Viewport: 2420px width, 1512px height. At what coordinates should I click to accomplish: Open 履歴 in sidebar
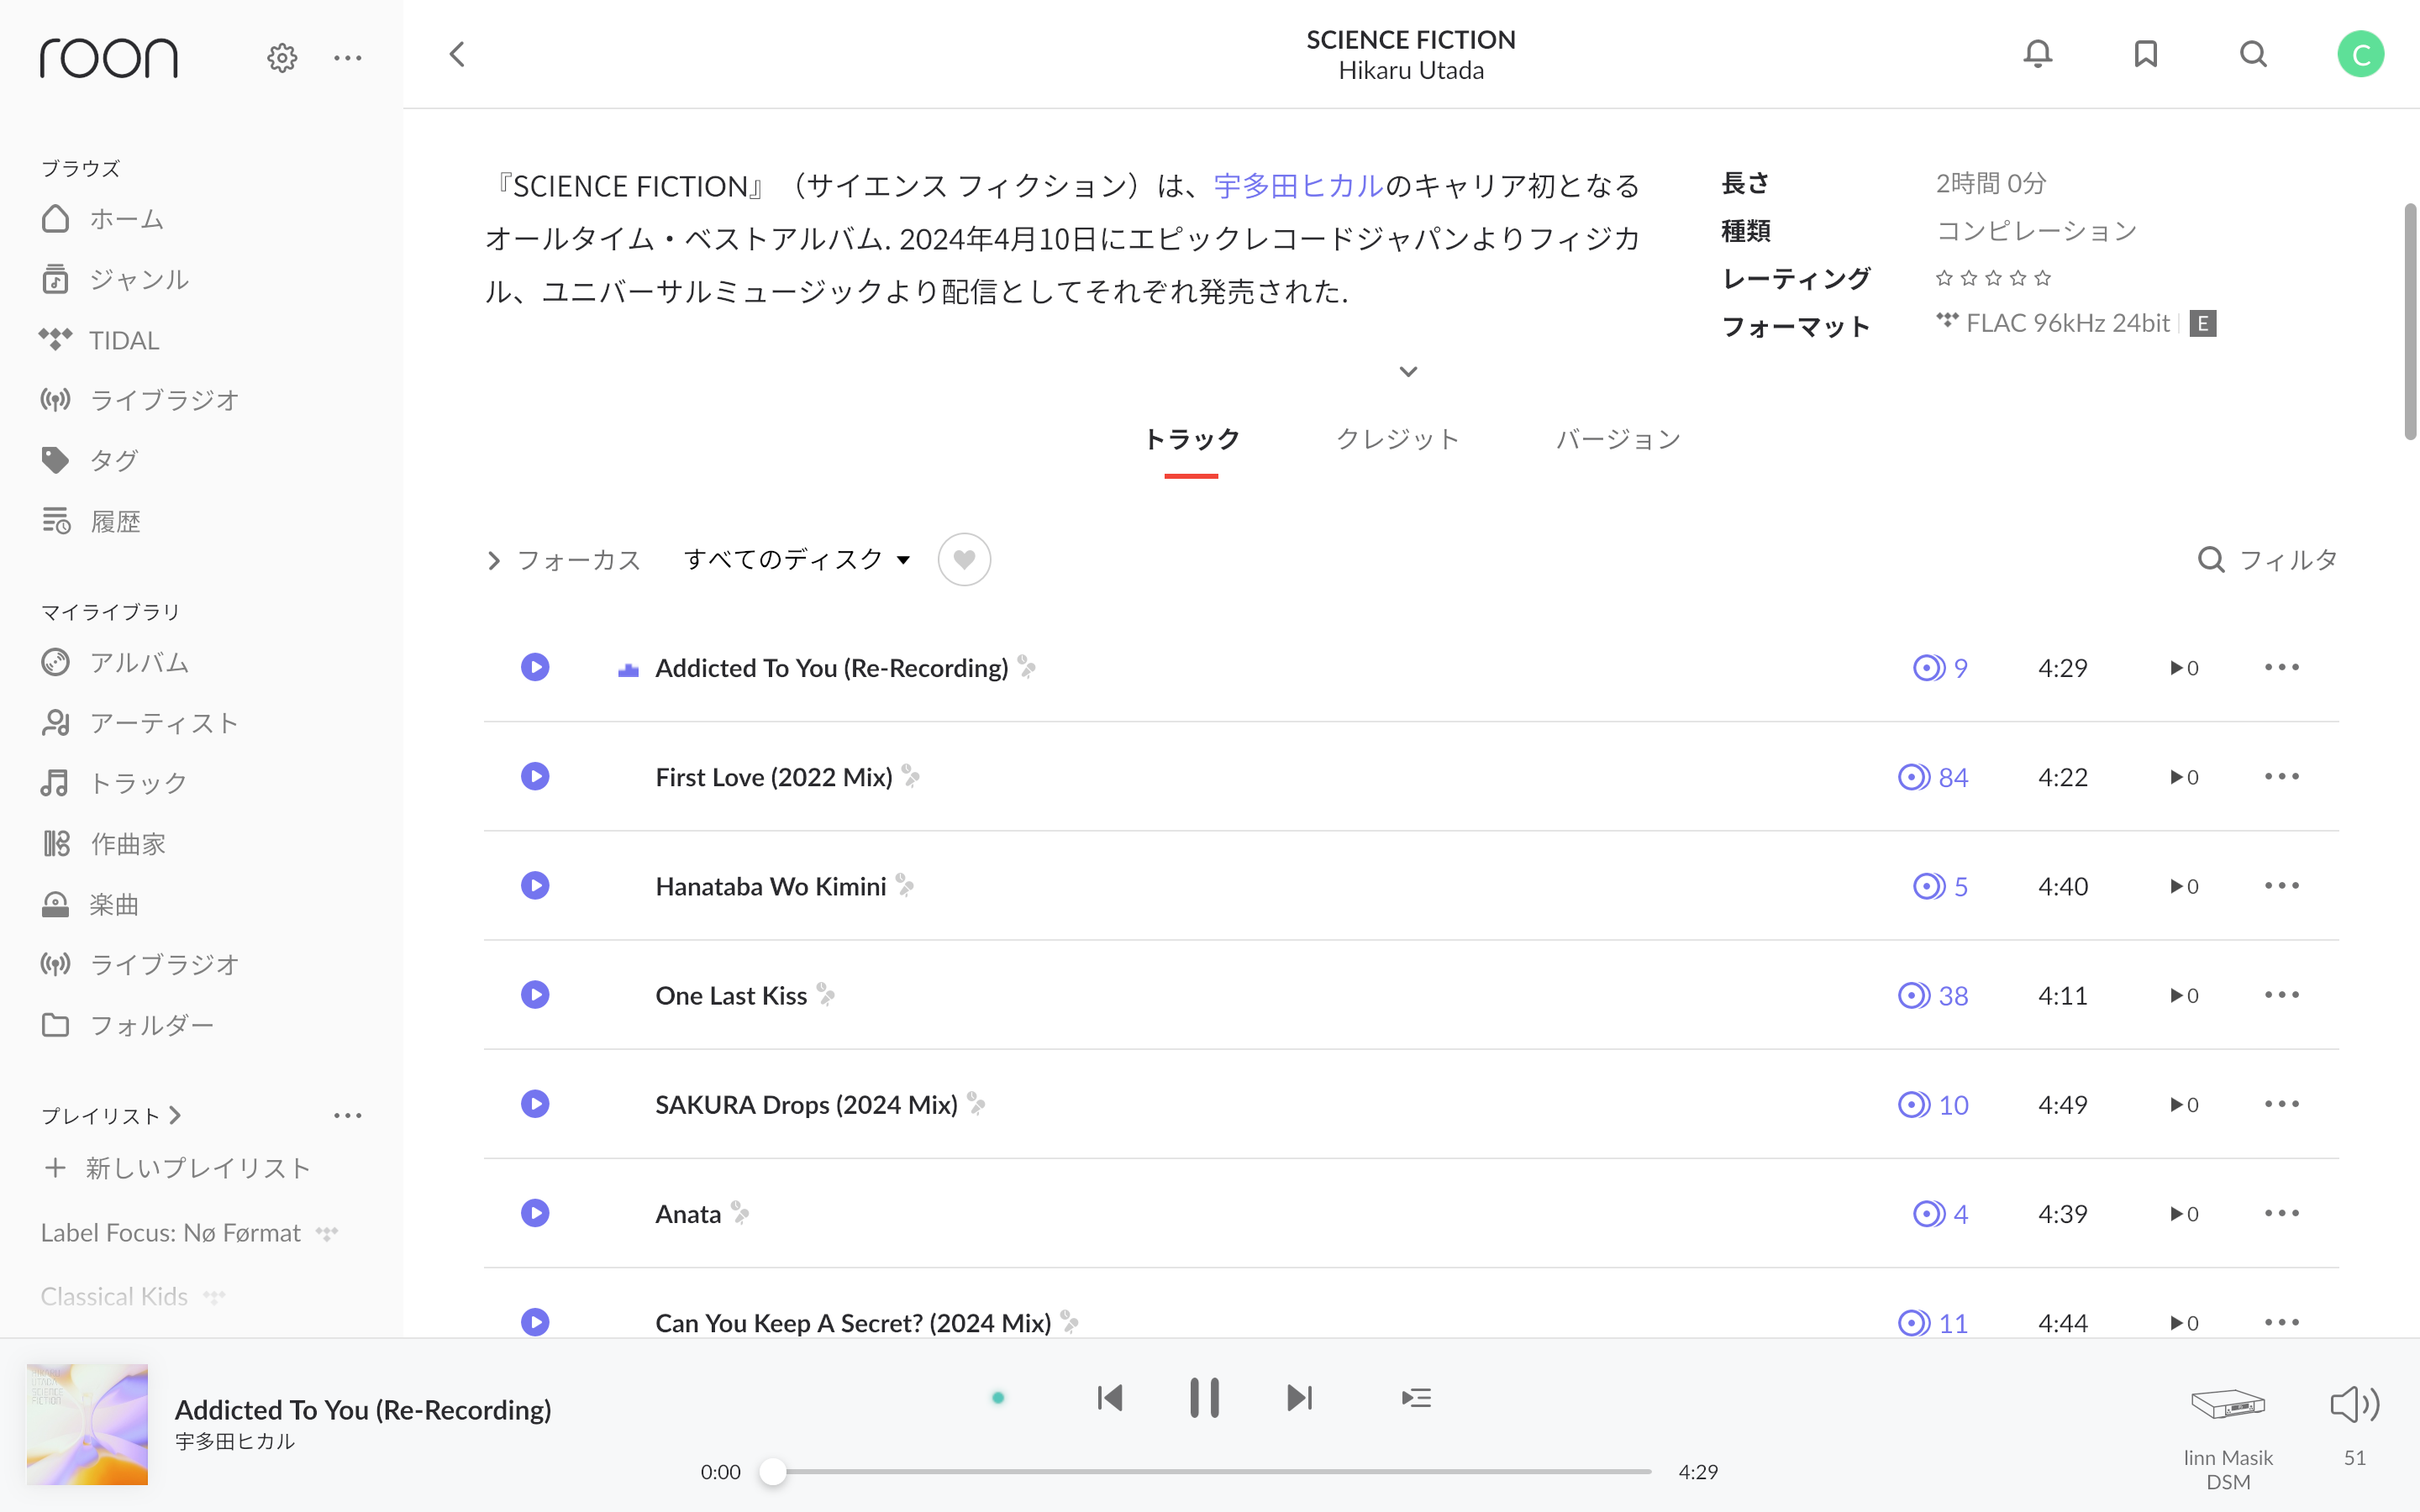point(90,521)
